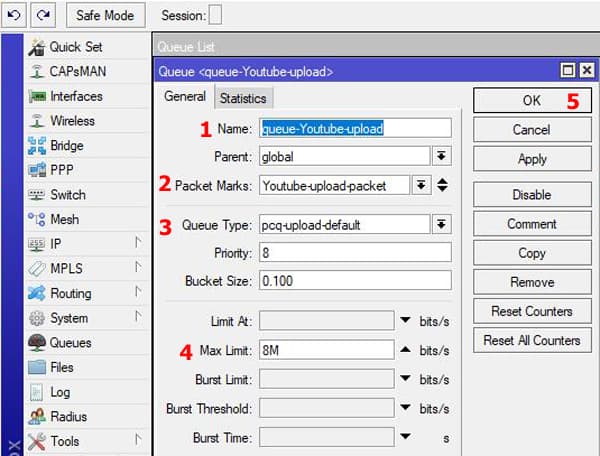The width and height of the screenshot is (600, 456).
Task: Switch to the Statistics tab
Action: coord(243,98)
